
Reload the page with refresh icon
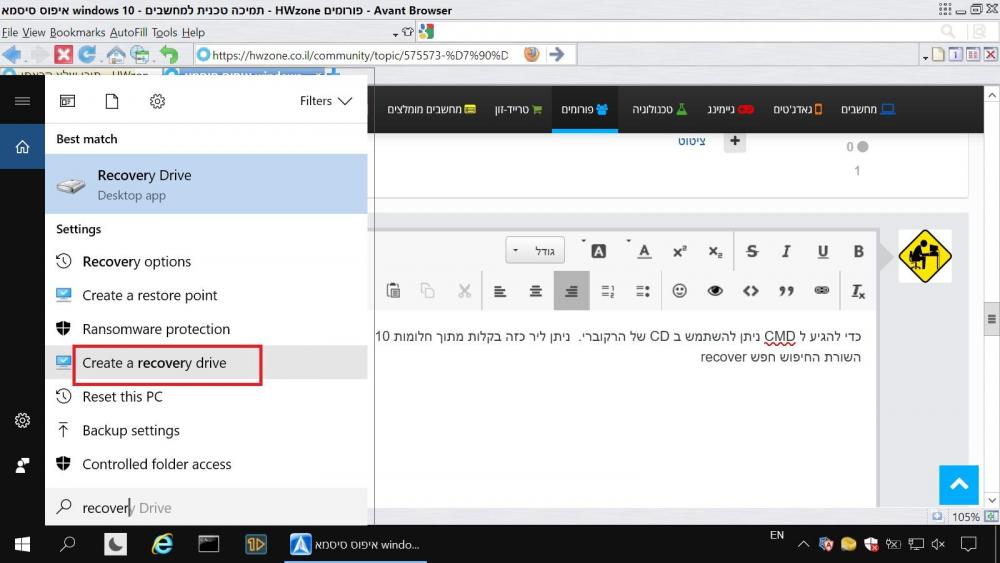[88, 54]
